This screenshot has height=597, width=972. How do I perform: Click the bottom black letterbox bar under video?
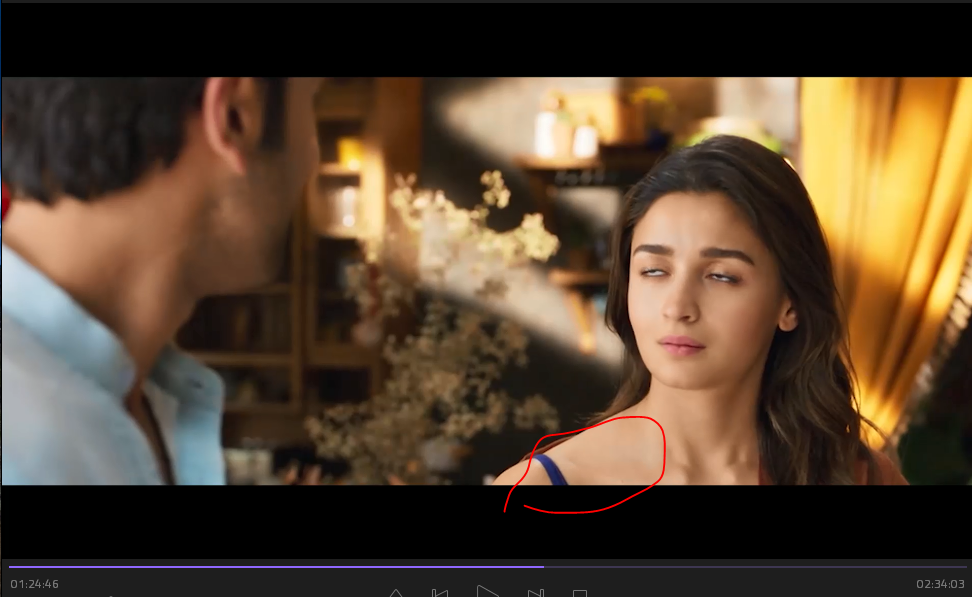point(300,520)
